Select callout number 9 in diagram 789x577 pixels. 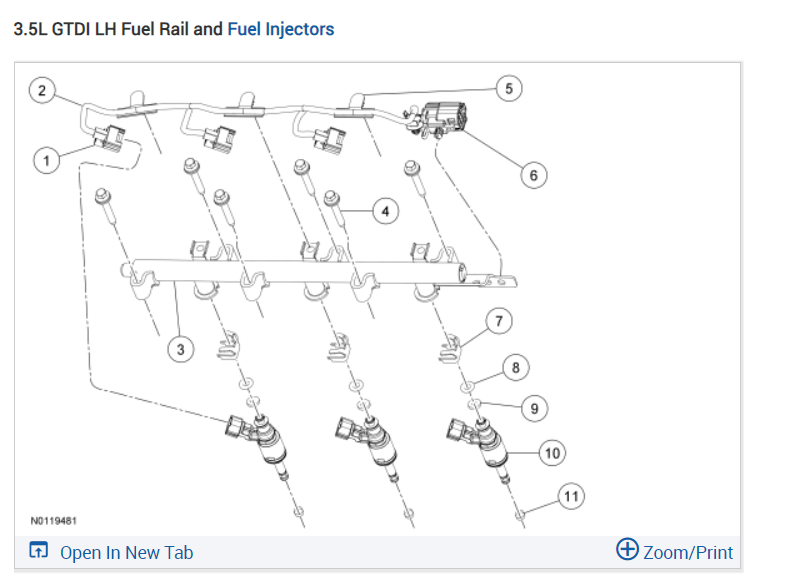click(x=534, y=408)
